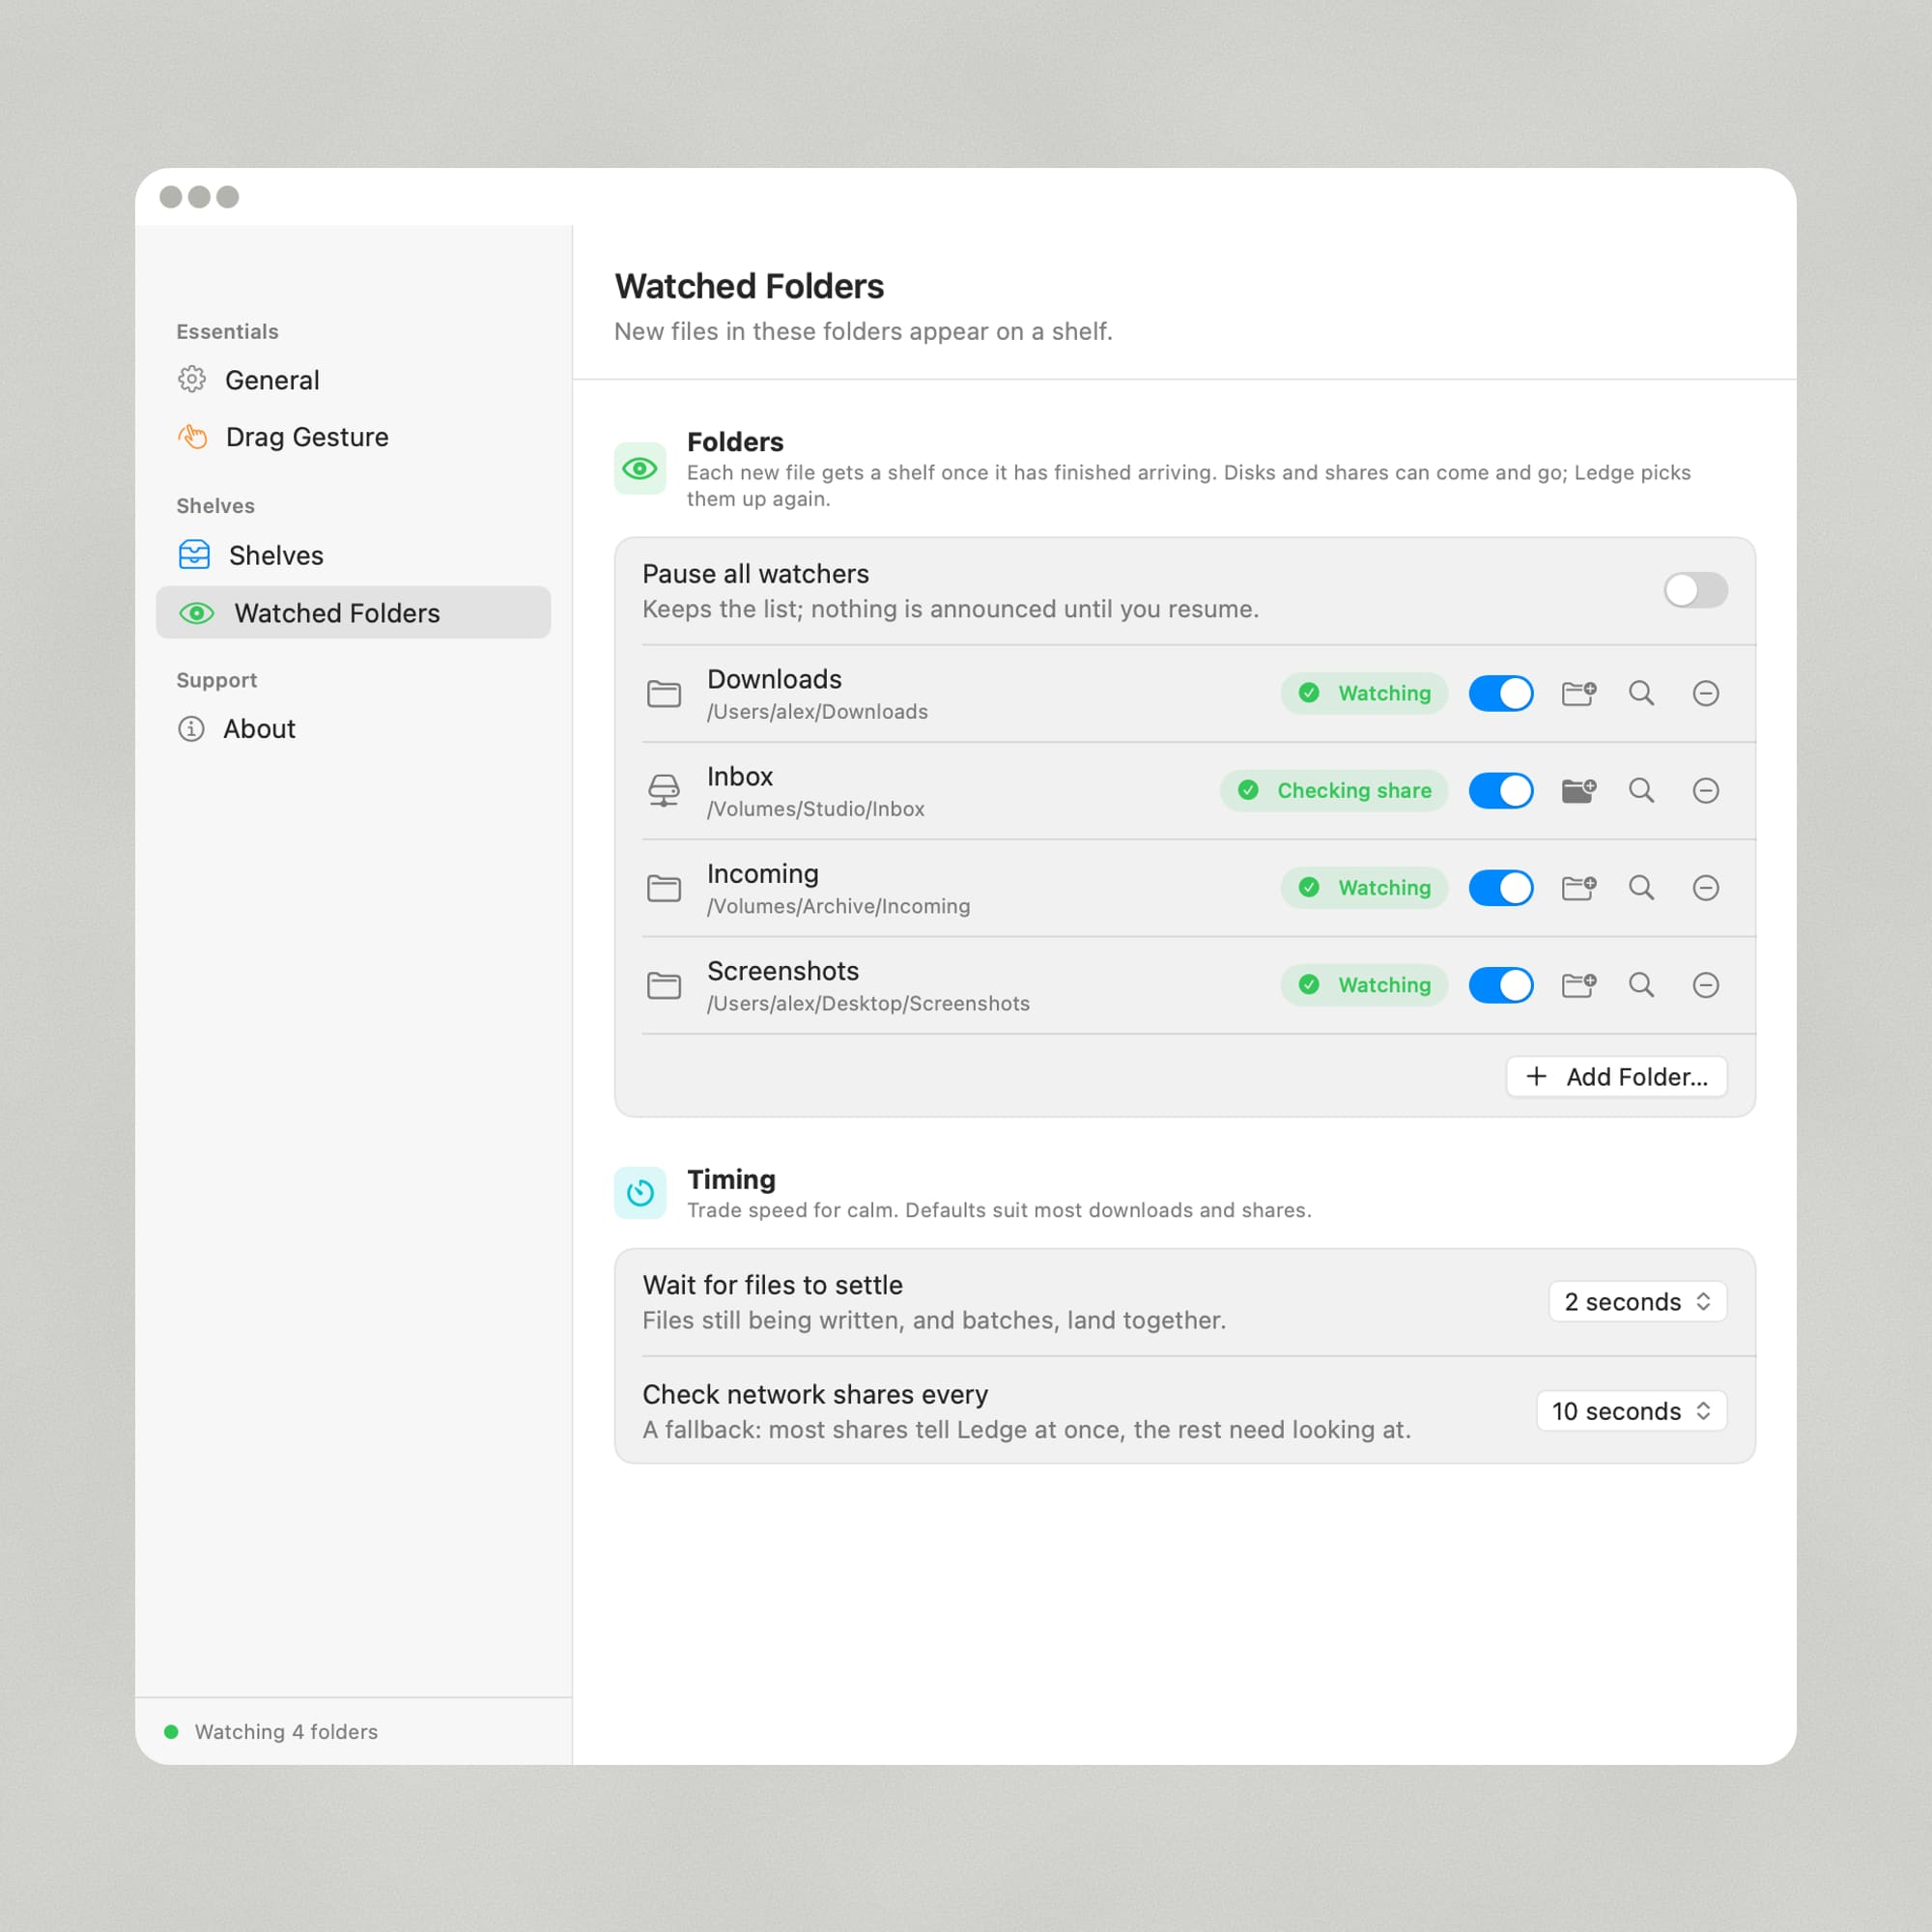Viewport: 1932px width, 1932px height.
Task: Click the Watching status badge for Downloads
Action: [1364, 693]
